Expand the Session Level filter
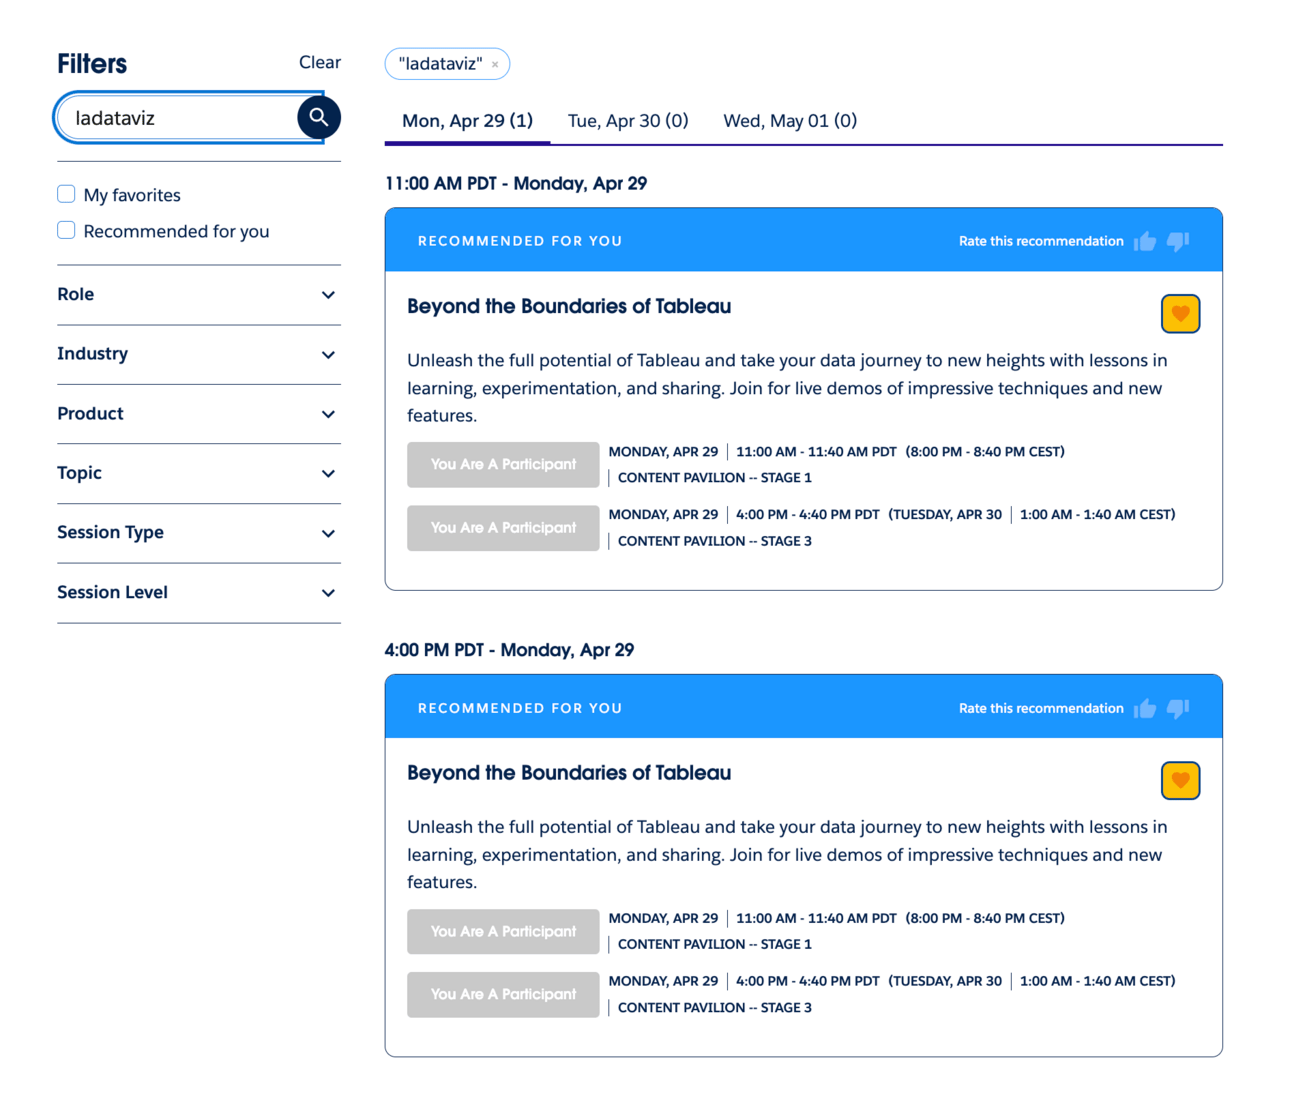 (199, 593)
